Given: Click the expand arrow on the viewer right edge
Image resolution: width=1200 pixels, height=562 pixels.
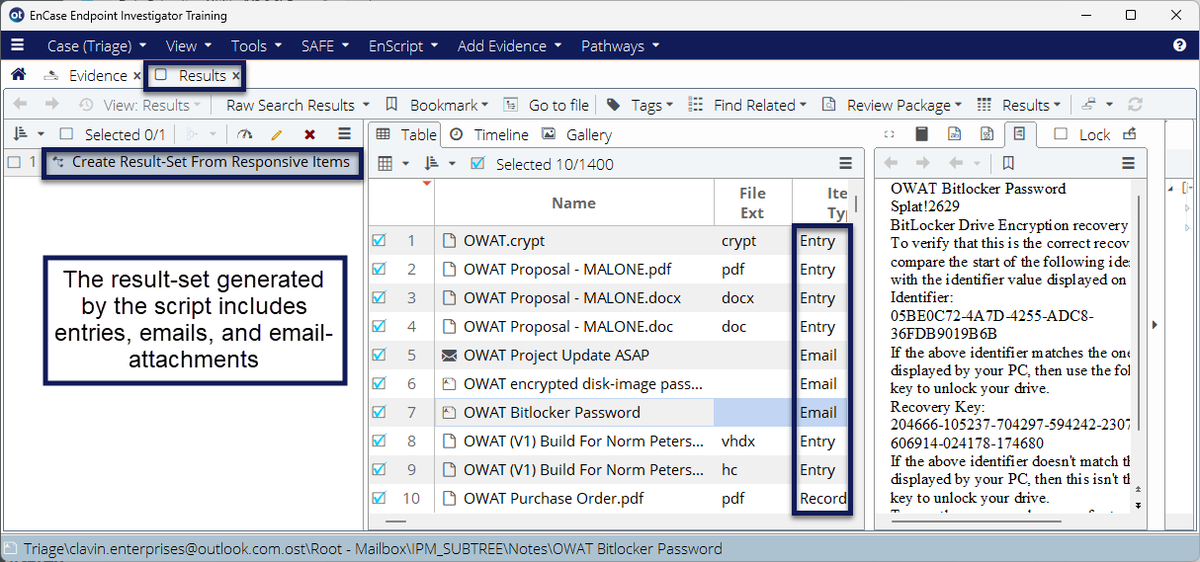Looking at the screenshot, I should pyautogui.click(x=1155, y=324).
